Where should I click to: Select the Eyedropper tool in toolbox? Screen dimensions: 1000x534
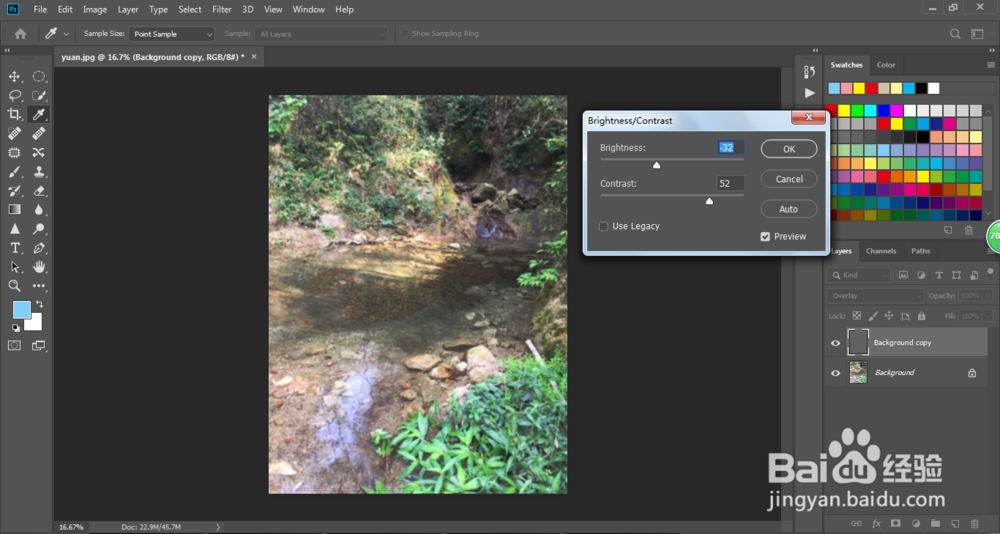[x=39, y=114]
